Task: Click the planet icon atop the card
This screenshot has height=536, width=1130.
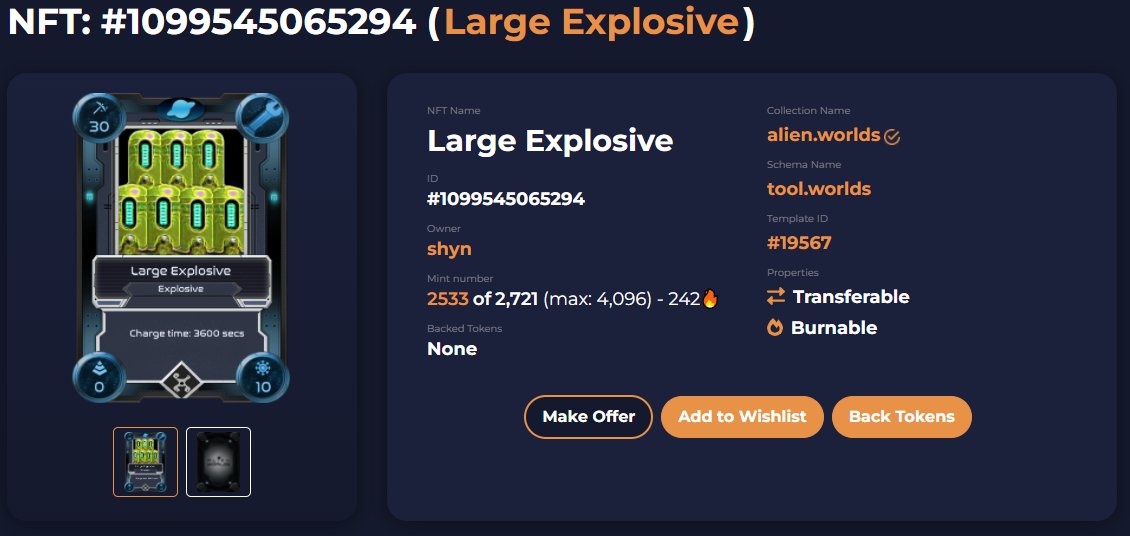Action: [x=181, y=109]
